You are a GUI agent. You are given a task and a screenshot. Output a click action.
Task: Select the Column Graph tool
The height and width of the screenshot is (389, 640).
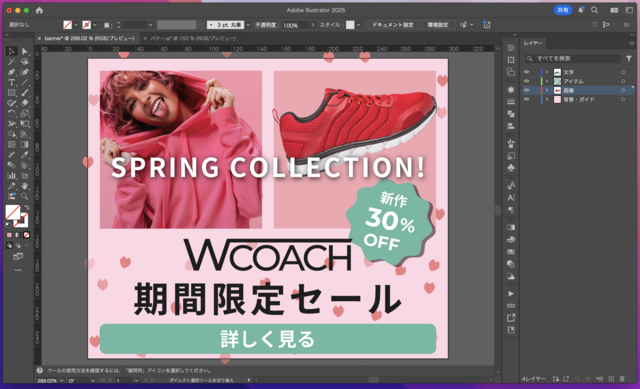pos(11,176)
